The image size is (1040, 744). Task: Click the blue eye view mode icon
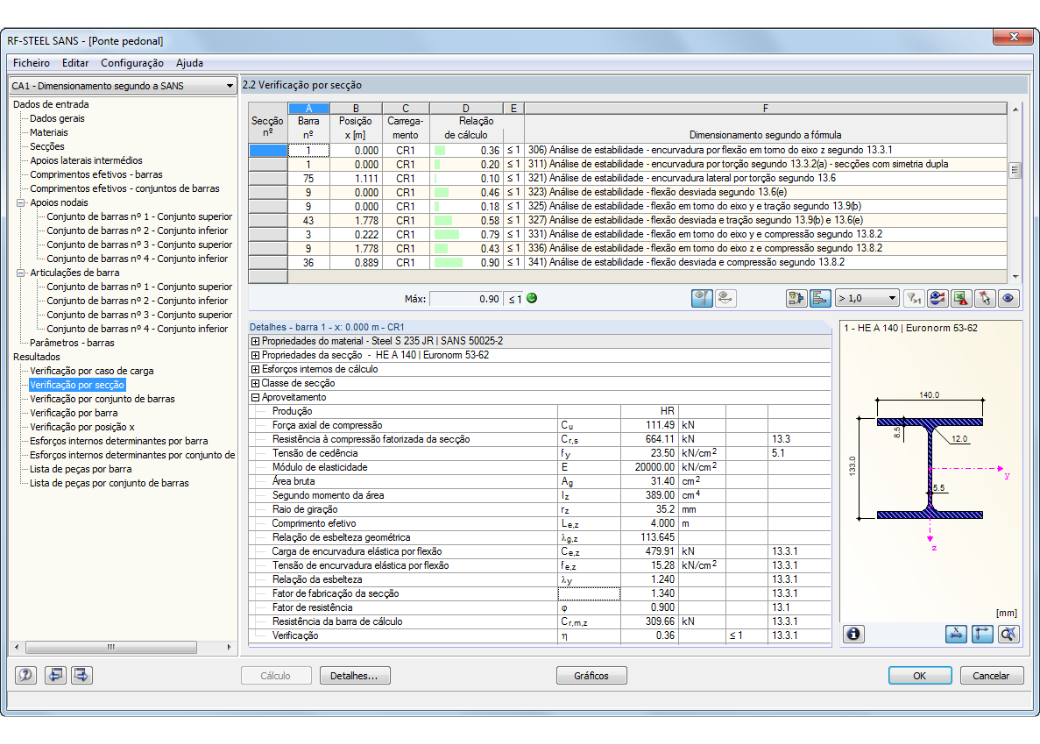(x=1009, y=298)
